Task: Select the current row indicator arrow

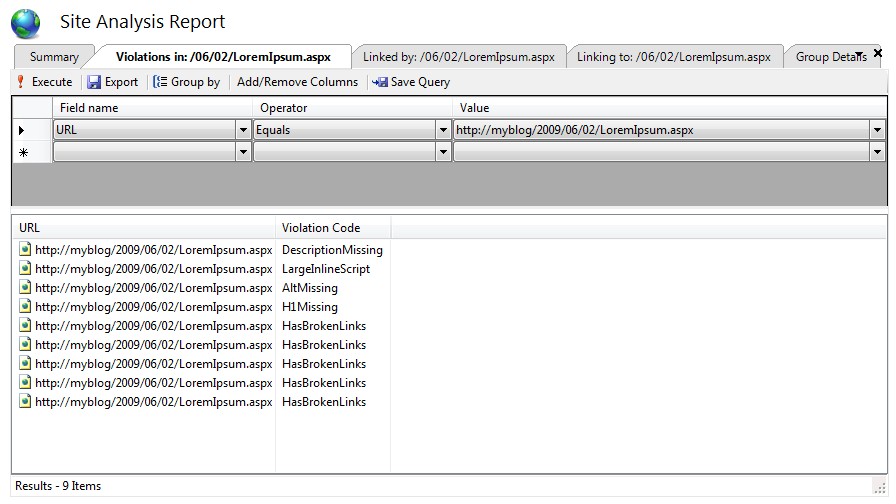Action: tap(22, 130)
